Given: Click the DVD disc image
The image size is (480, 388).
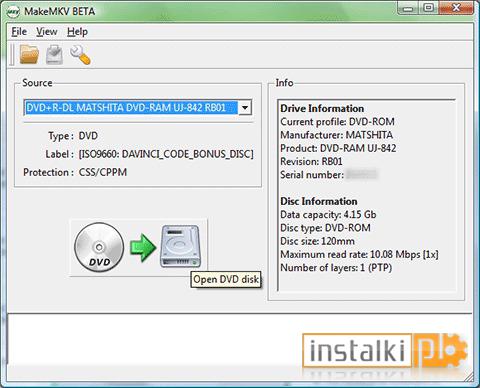Looking at the screenshot, I should click(99, 247).
